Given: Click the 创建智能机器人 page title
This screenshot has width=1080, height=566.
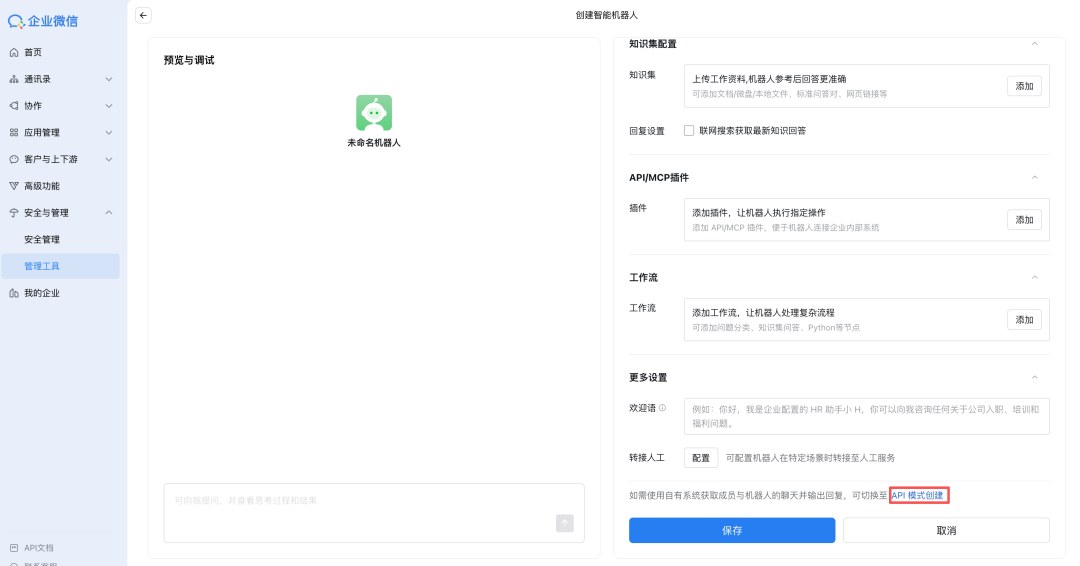Looking at the screenshot, I should 607,15.
